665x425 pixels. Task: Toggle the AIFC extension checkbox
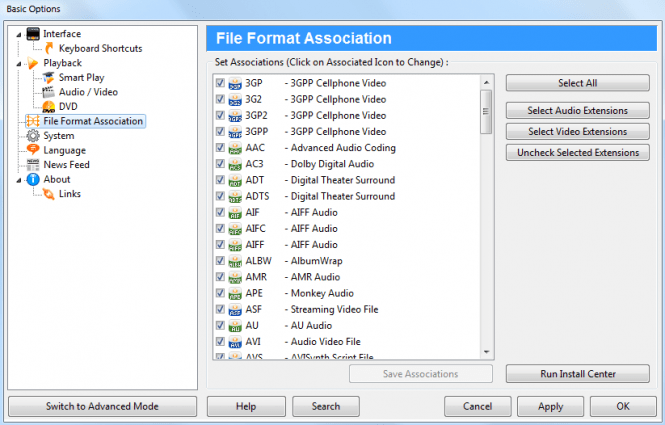pos(220,228)
